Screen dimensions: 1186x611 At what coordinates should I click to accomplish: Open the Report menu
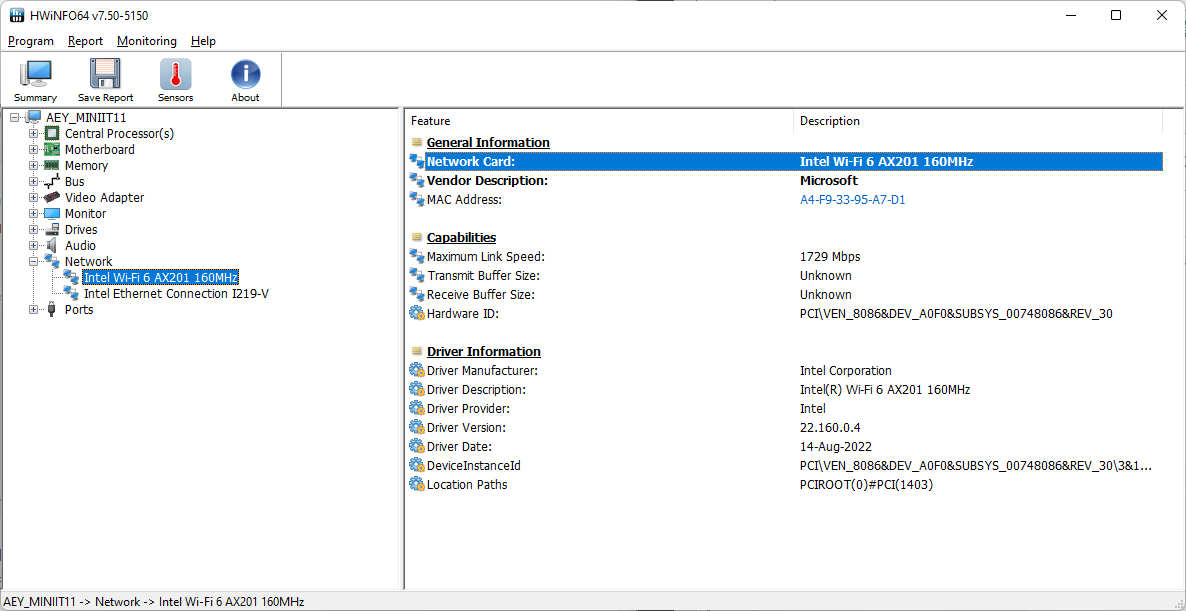(x=85, y=41)
